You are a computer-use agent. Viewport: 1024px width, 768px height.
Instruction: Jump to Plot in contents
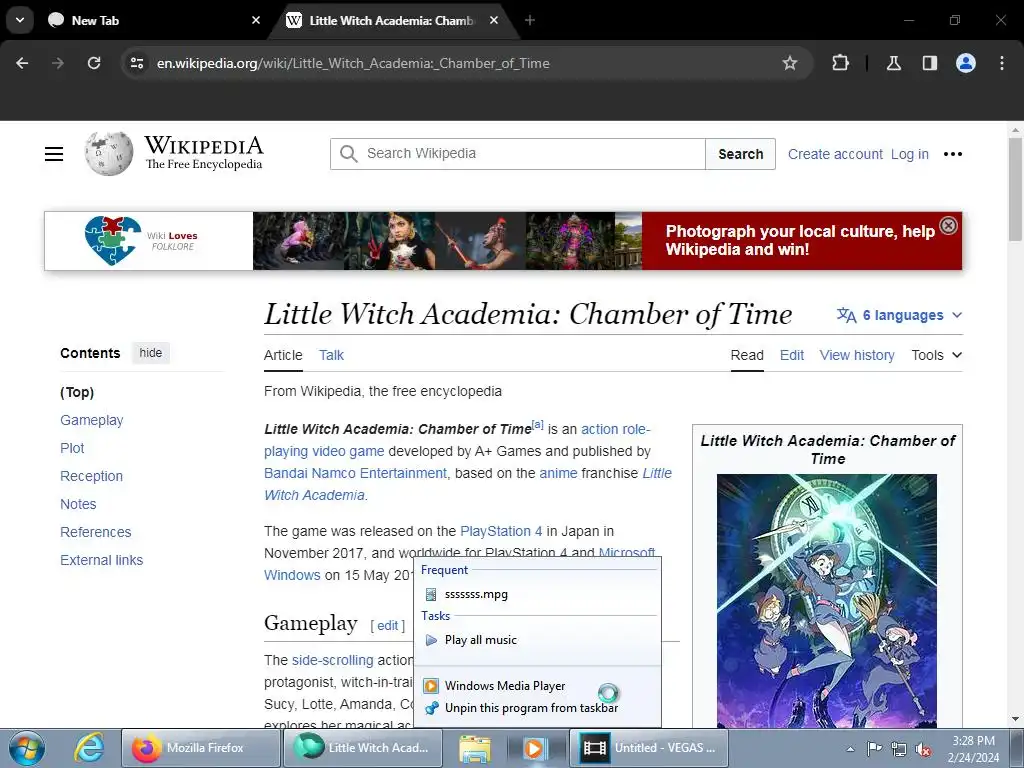(x=72, y=449)
